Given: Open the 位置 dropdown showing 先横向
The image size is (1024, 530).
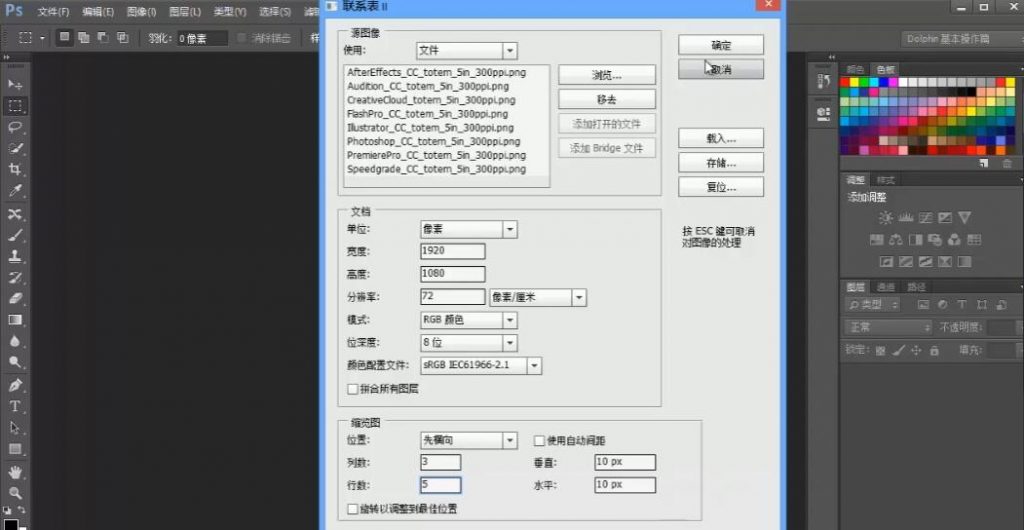Looking at the screenshot, I should coord(468,441).
